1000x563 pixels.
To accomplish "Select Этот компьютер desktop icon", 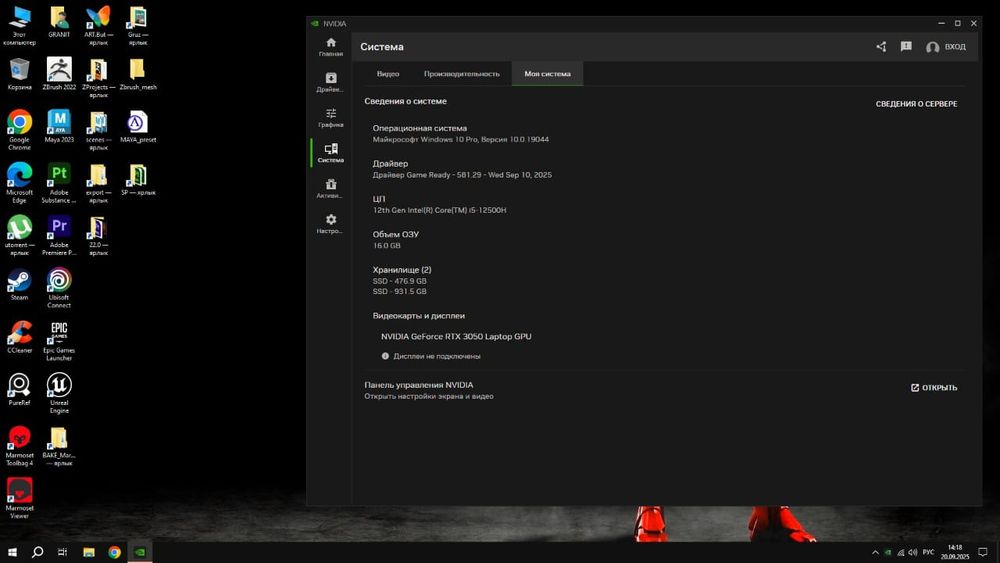I will click(x=19, y=26).
